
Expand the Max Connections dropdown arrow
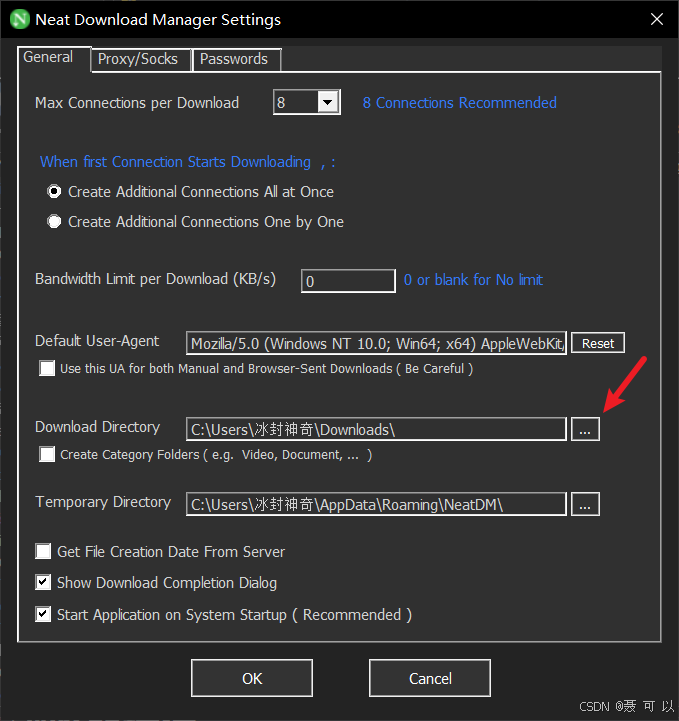328,102
